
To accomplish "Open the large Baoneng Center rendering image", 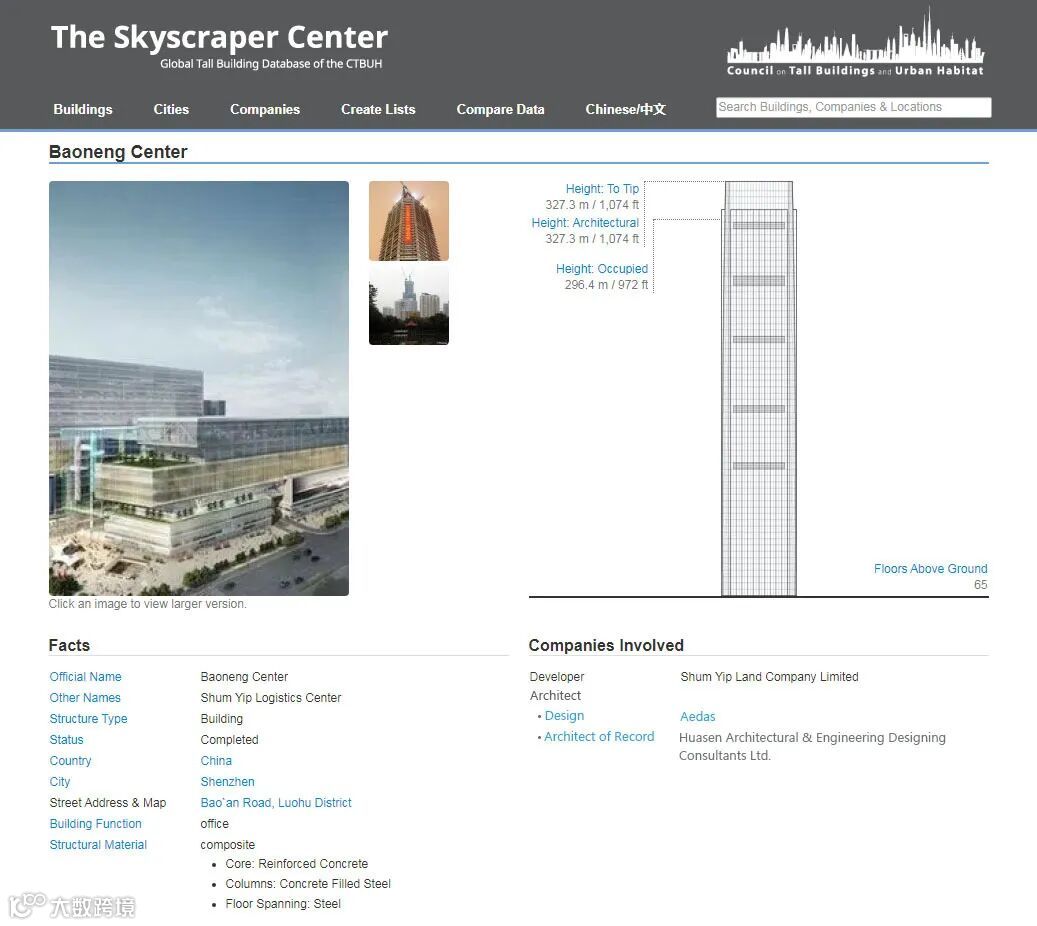I will tap(198, 388).
